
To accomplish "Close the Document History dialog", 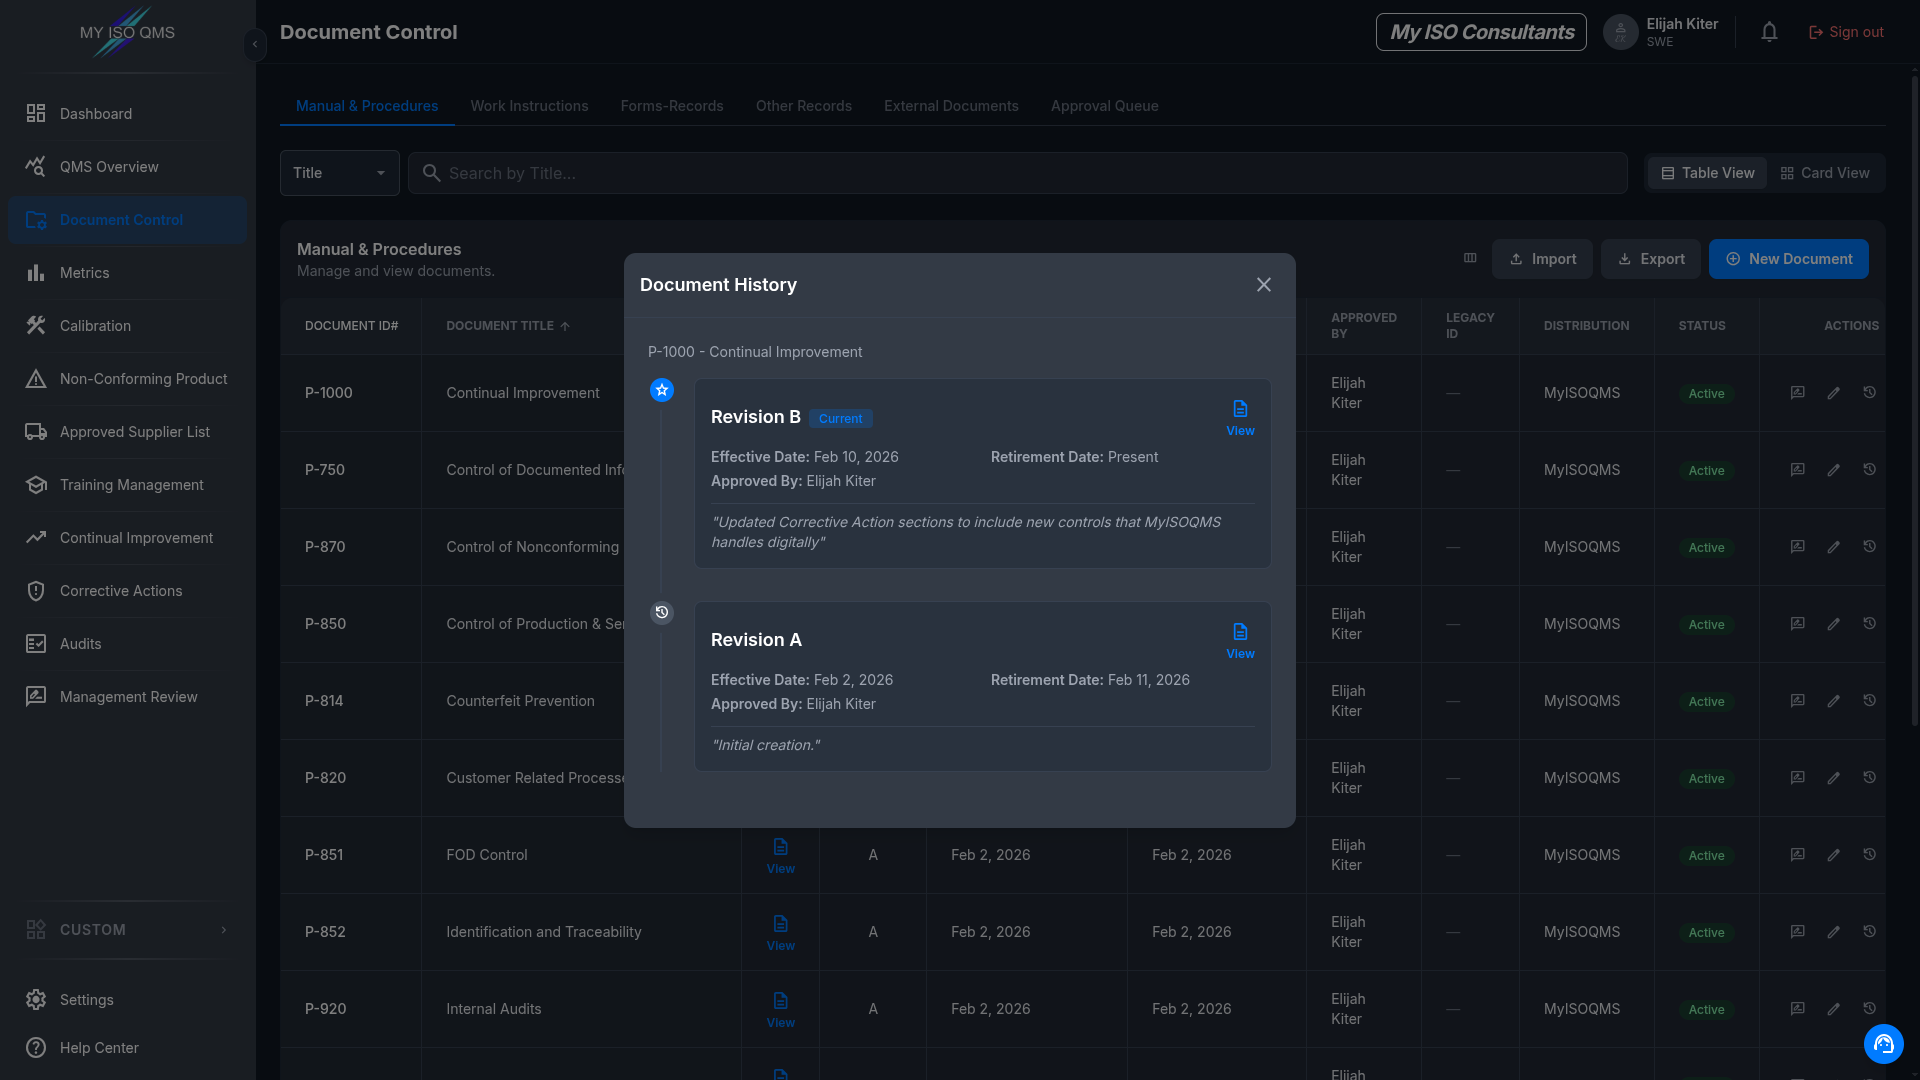I will 1264,285.
